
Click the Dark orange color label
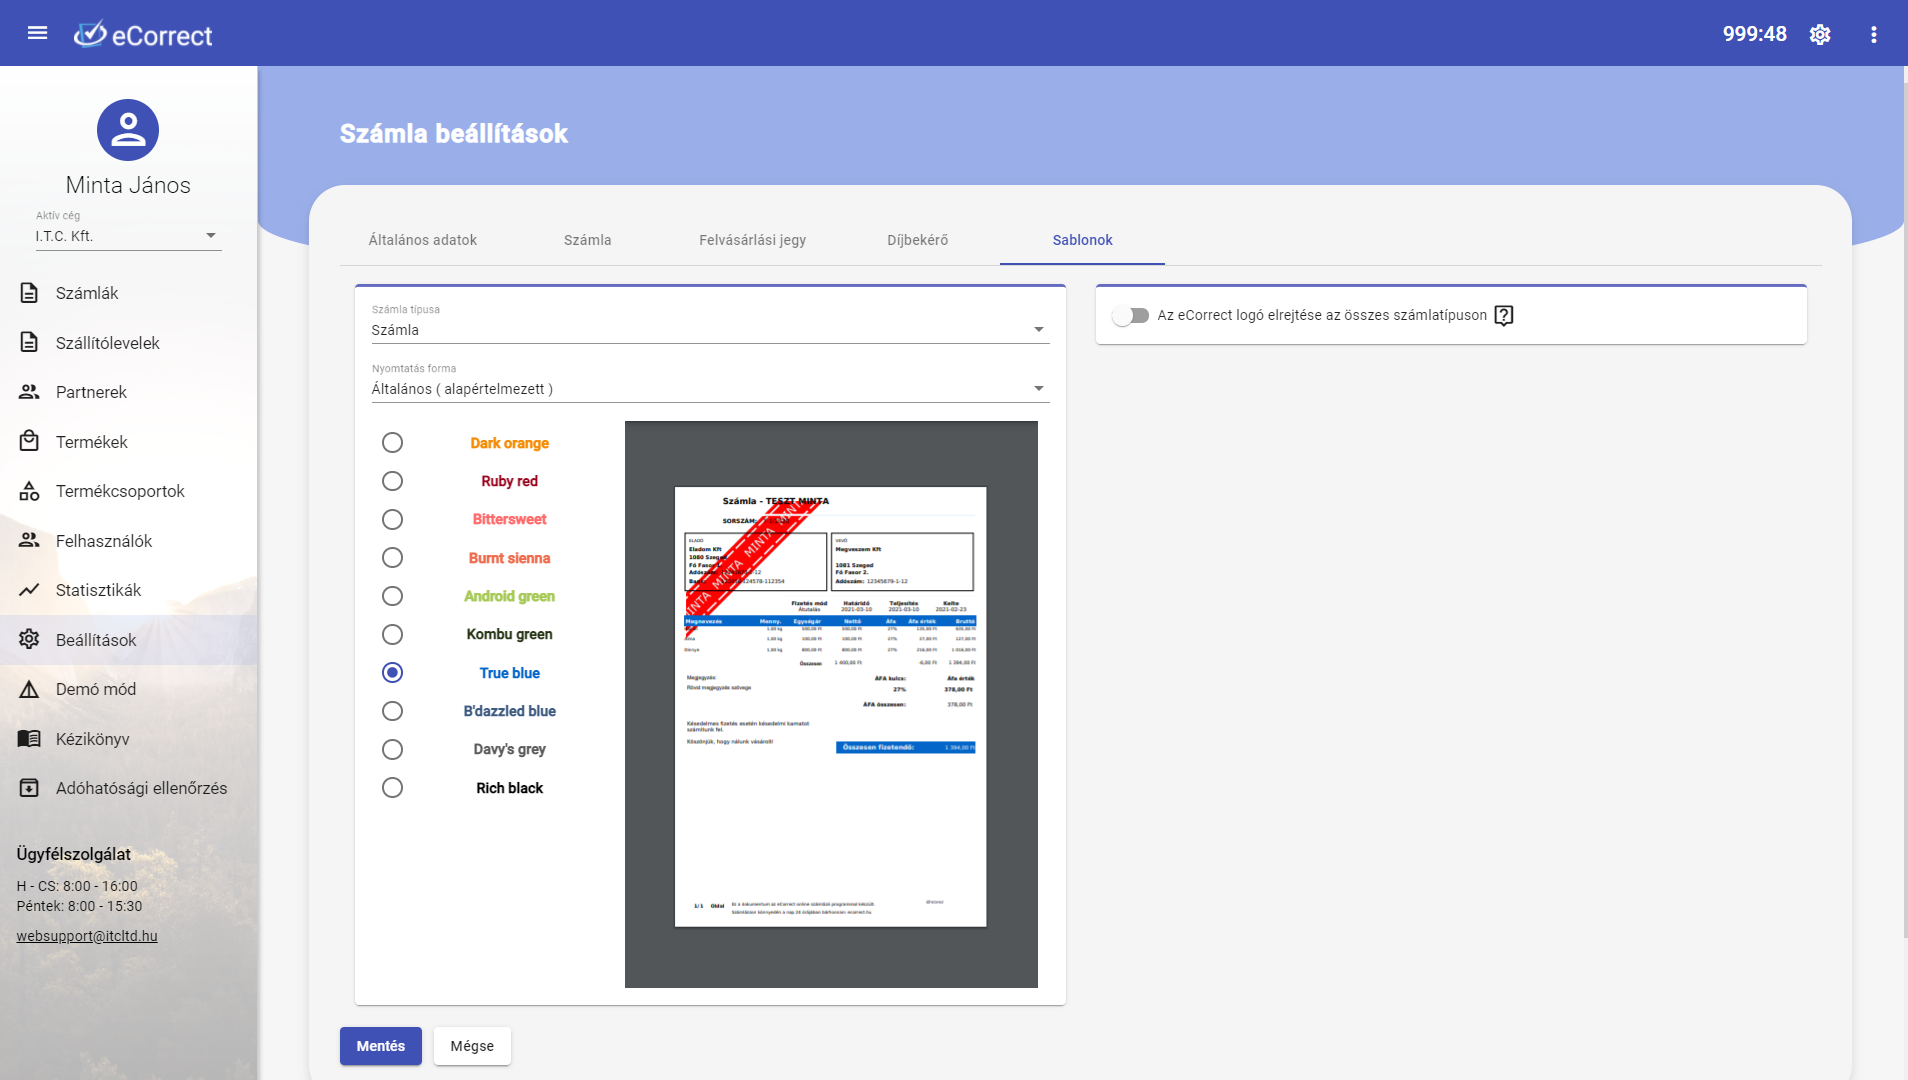(x=509, y=443)
